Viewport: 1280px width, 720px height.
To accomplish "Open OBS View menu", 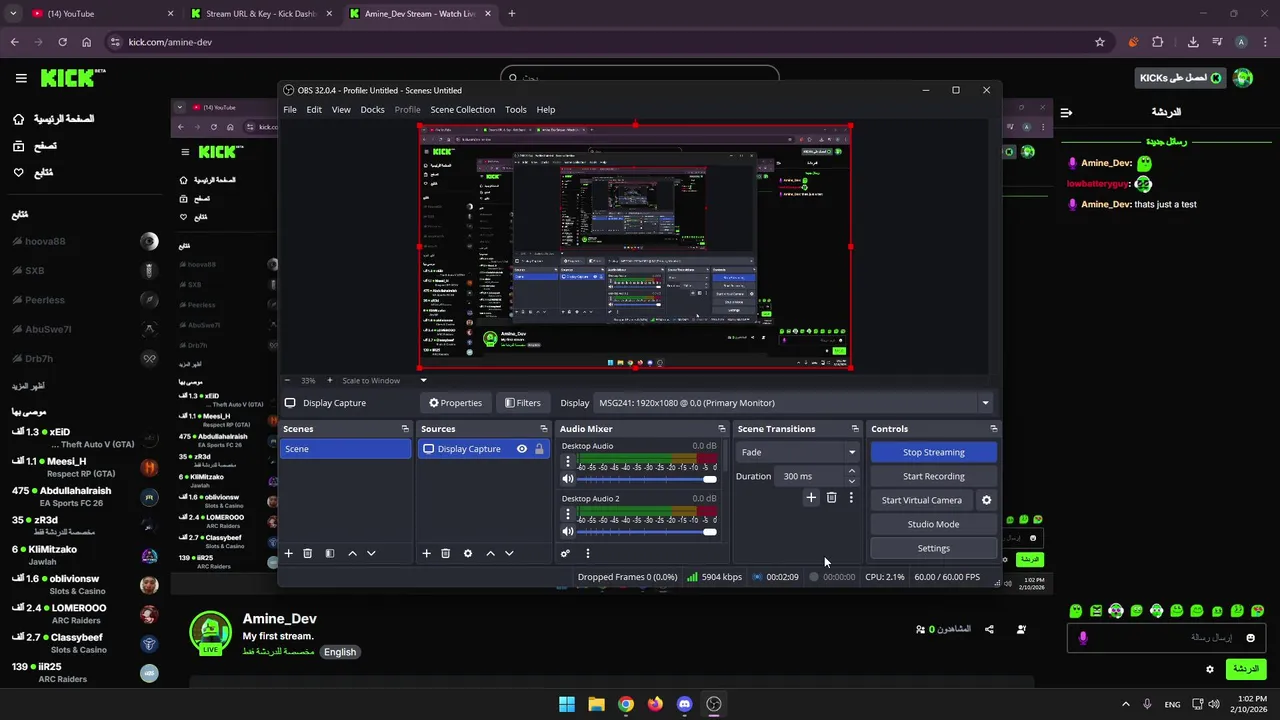I will 341,110.
